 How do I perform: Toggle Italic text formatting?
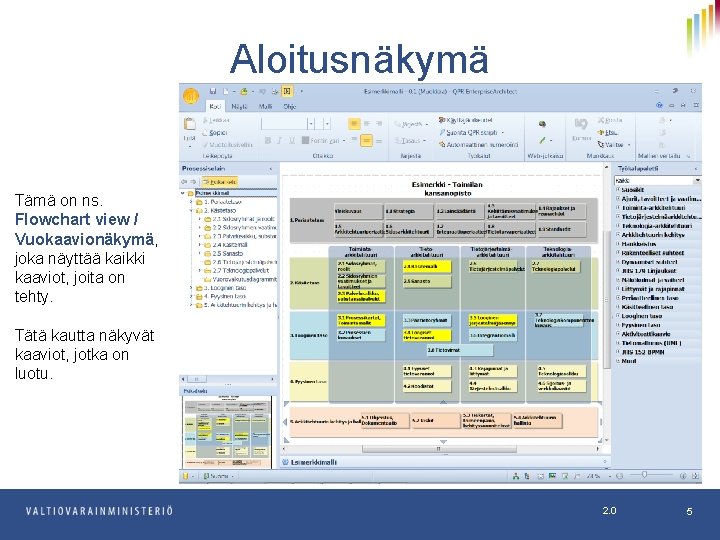[x=279, y=141]
